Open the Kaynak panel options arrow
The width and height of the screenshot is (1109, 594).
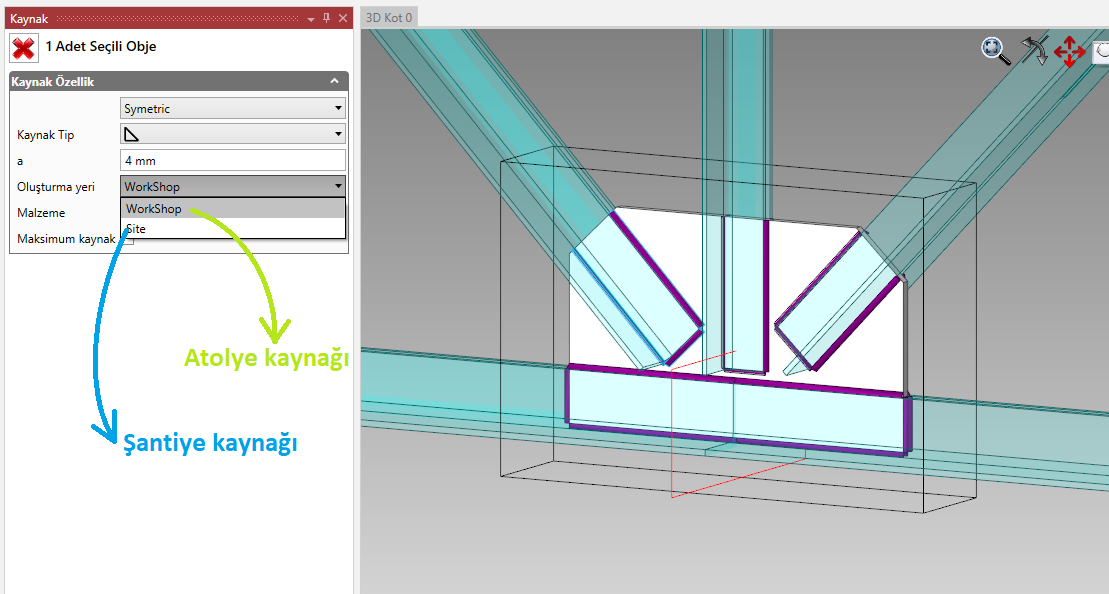[311, 18]
